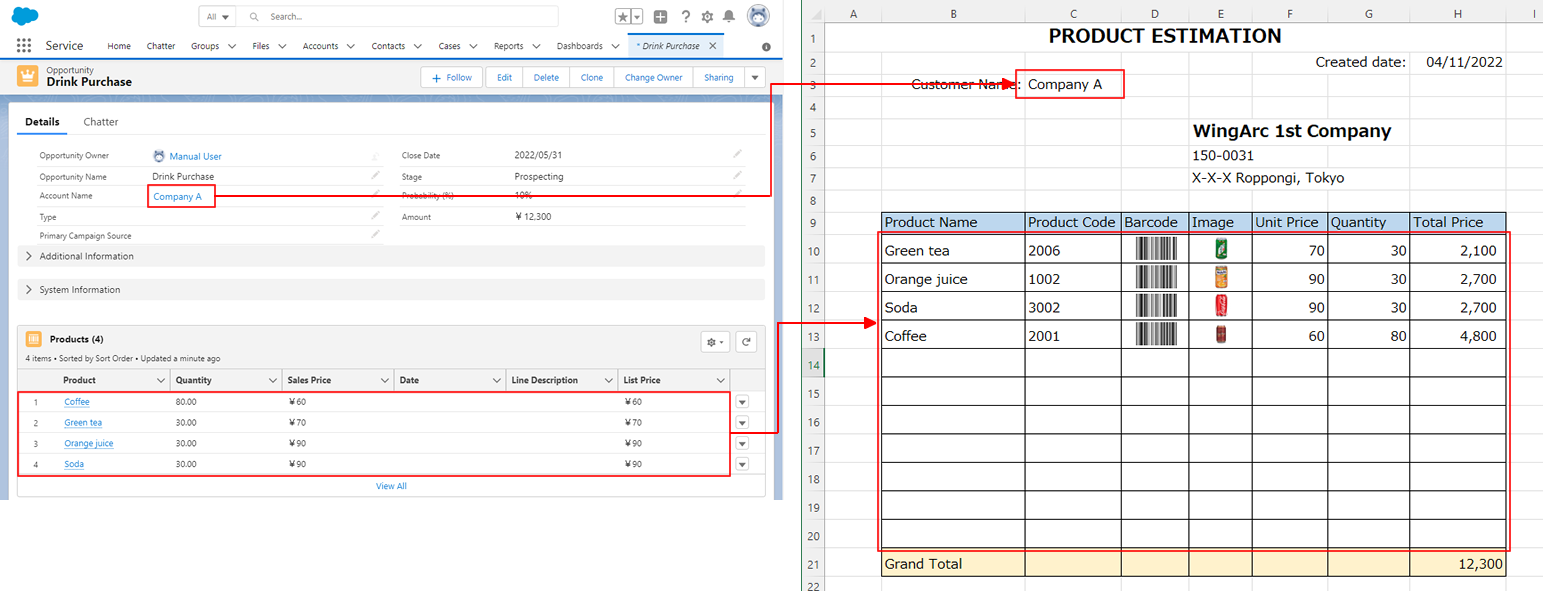Click the Clone button
1543x591 pixels.
coord(592,77)
